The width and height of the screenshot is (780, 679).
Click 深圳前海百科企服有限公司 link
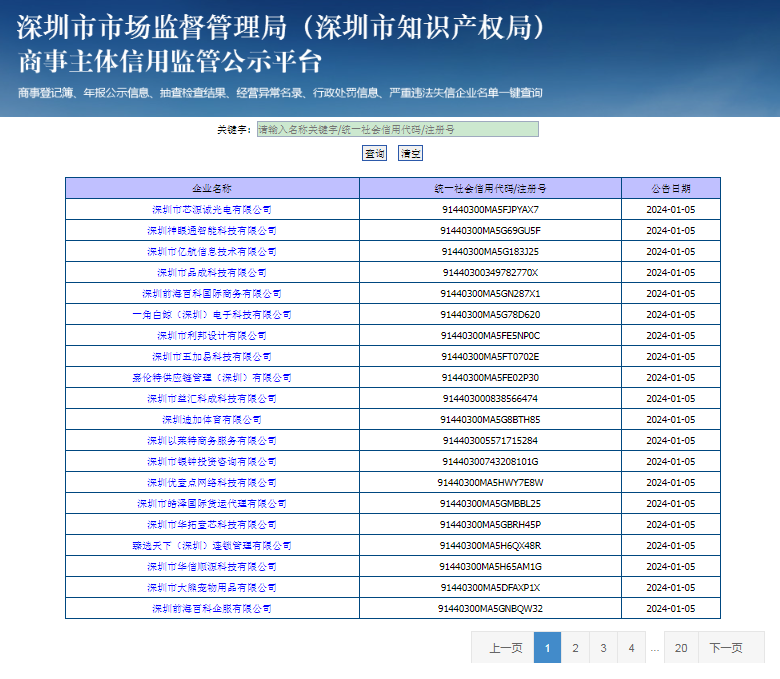(x=212, y=608)
